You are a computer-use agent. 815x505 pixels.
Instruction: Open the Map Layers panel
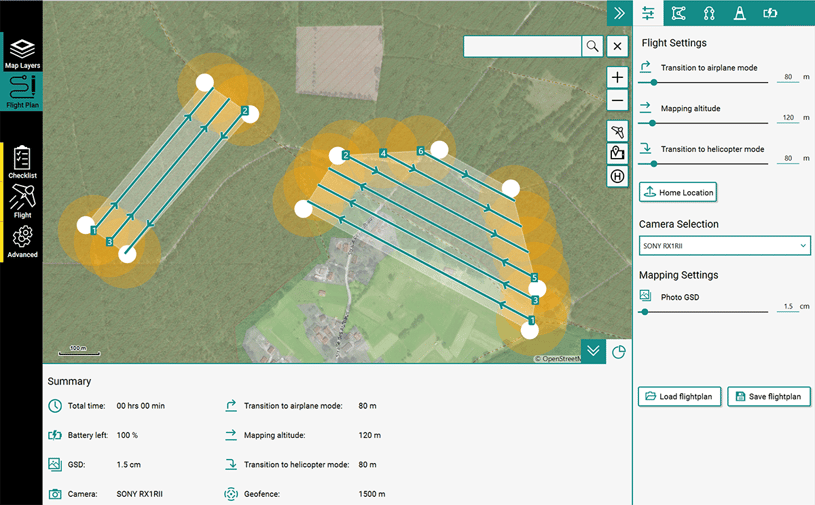[x=21, y=52]
